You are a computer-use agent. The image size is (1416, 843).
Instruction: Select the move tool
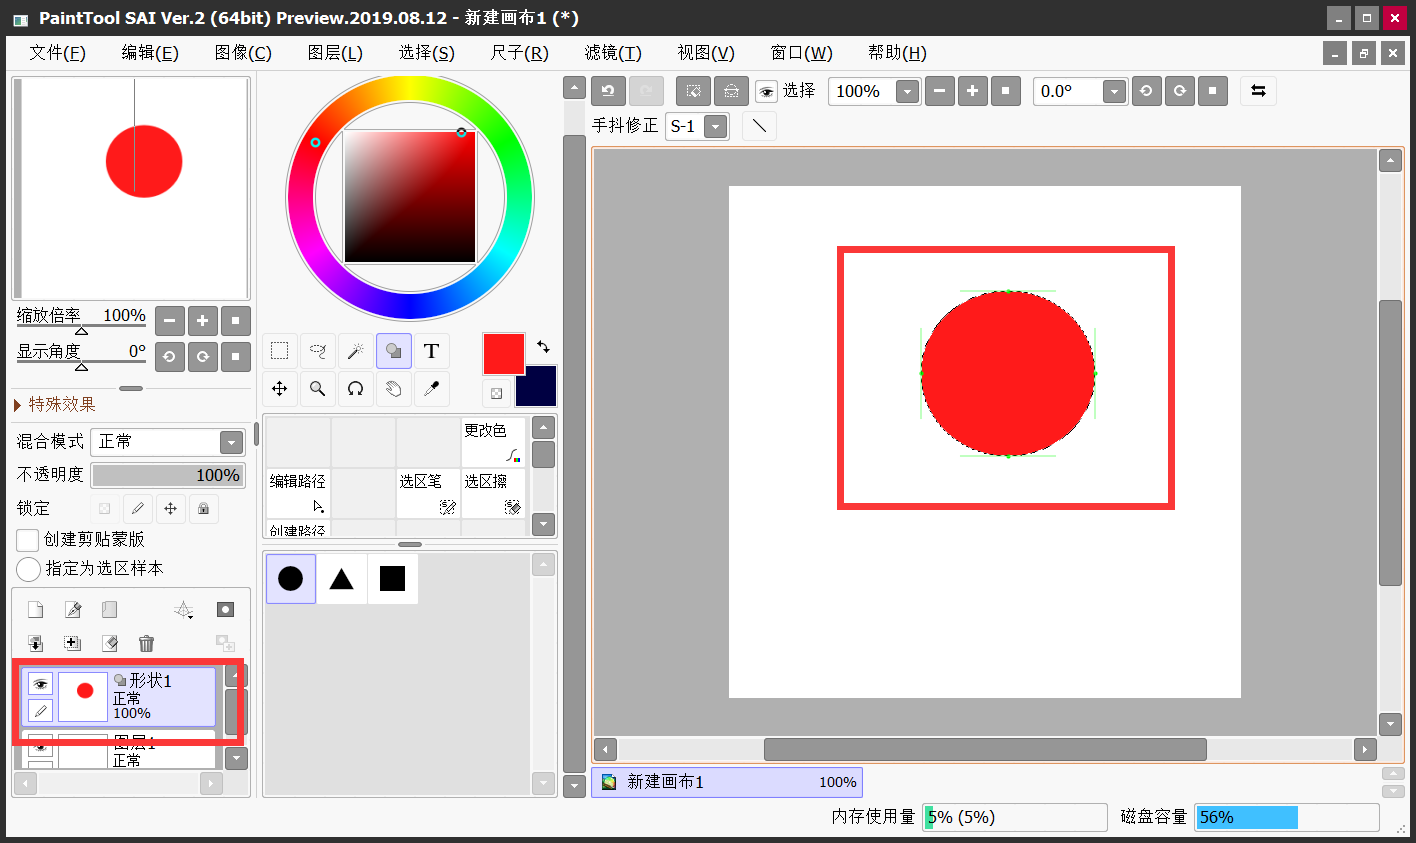coord(280,389)
